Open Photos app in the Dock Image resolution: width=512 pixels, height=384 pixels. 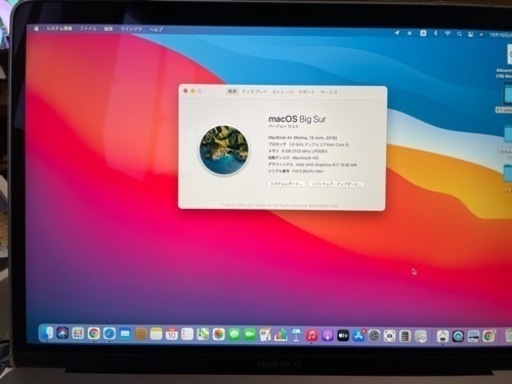219,334
